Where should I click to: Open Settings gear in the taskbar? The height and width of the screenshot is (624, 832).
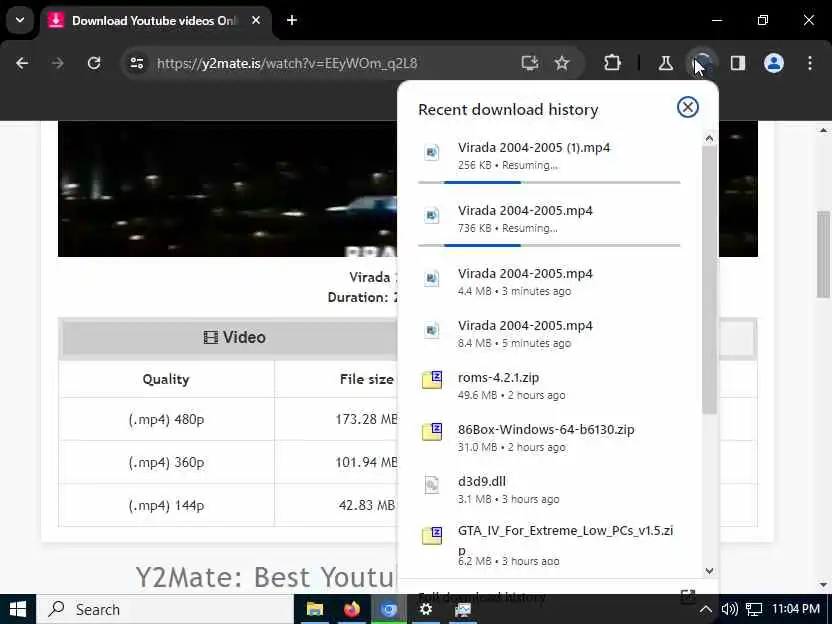426,609
